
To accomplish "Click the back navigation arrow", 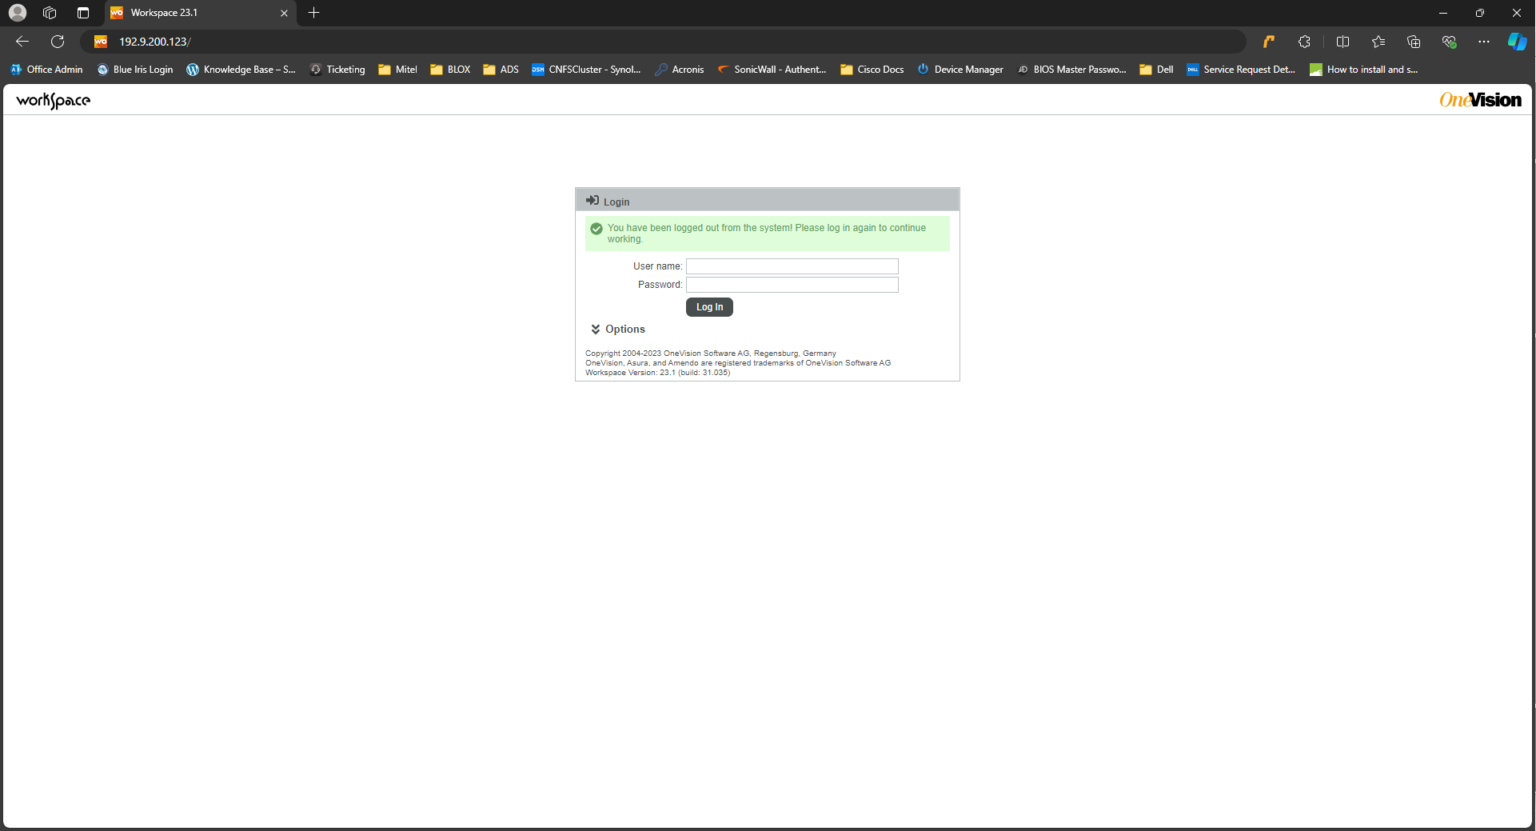I will (x=22, y=41).
